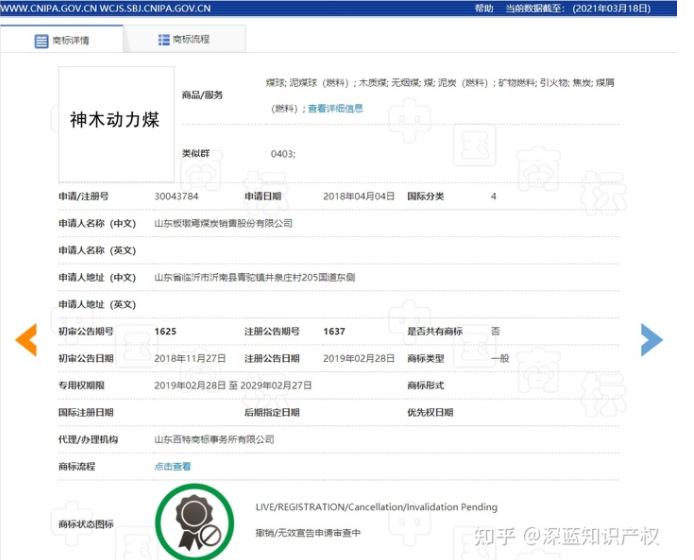
Task: Click the blue next-record arrow
Action: coord(651,340)
